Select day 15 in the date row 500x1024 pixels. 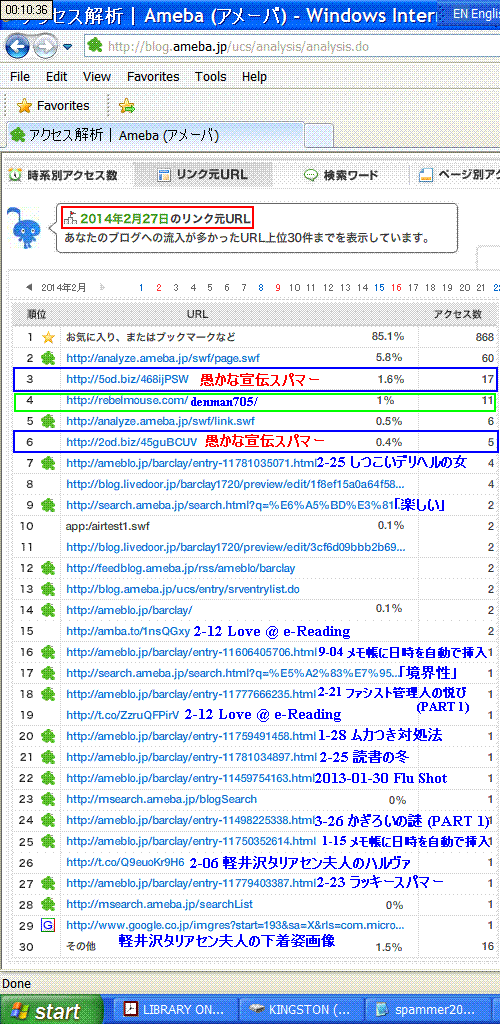pos(379,287)
